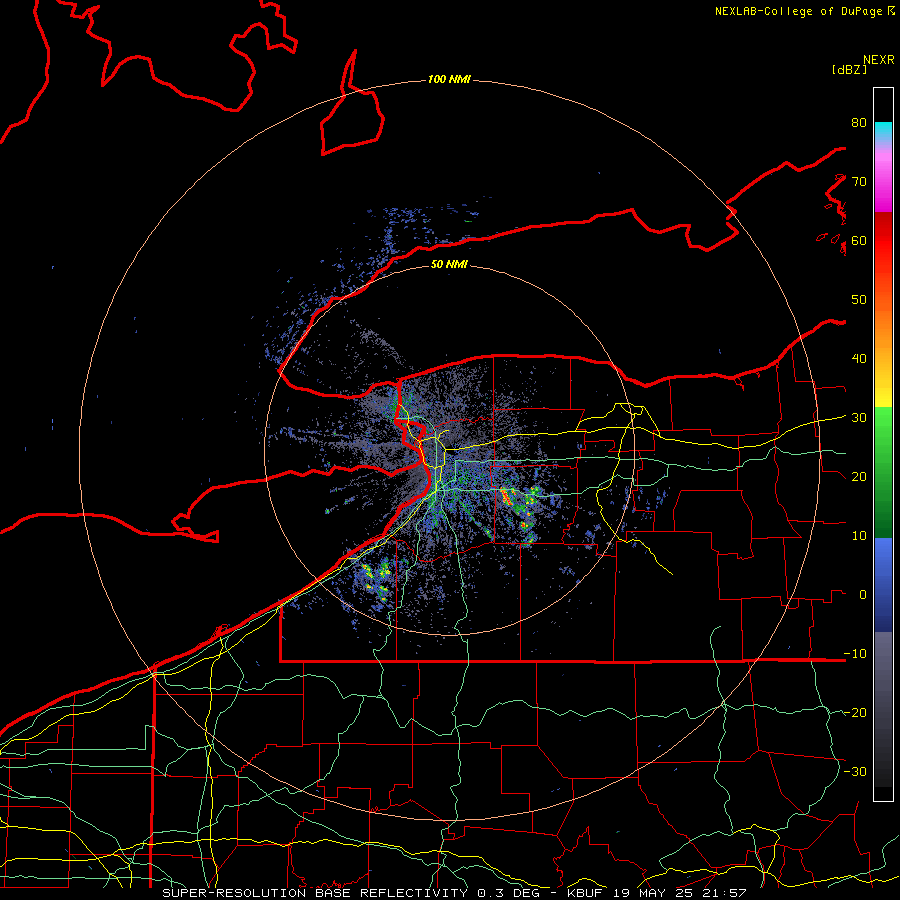Click the [dBZ] unit label
Screen dimensions: 900x900
(x=849, y=70)
